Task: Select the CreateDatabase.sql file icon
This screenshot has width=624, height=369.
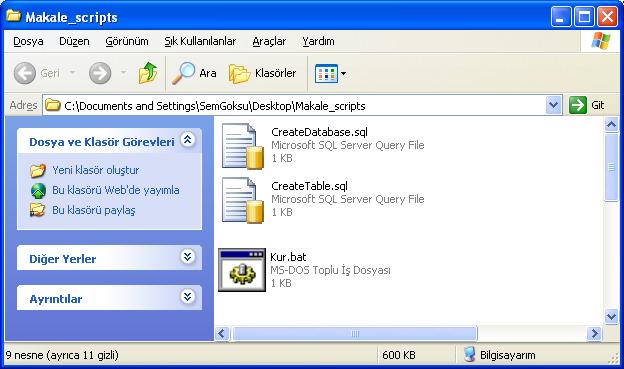Action: point(243,146)
